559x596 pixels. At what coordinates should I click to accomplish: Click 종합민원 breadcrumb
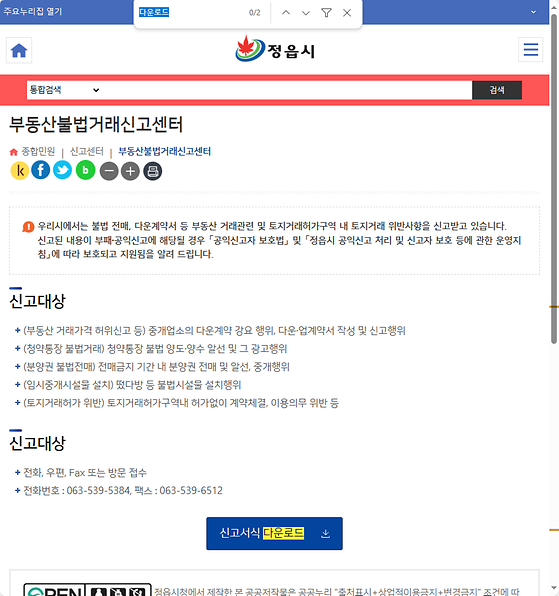click(x=38, y=152)
